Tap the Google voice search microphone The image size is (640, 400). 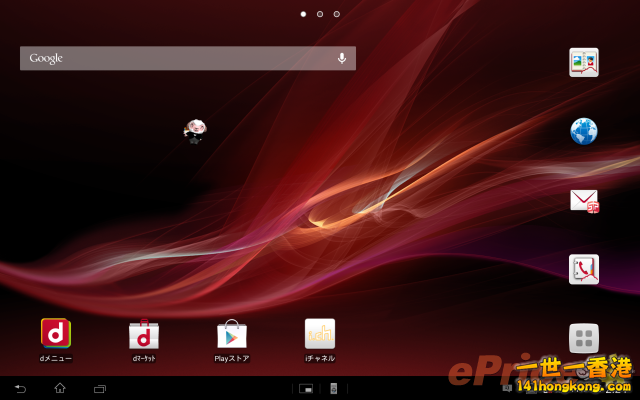point(342,58)
